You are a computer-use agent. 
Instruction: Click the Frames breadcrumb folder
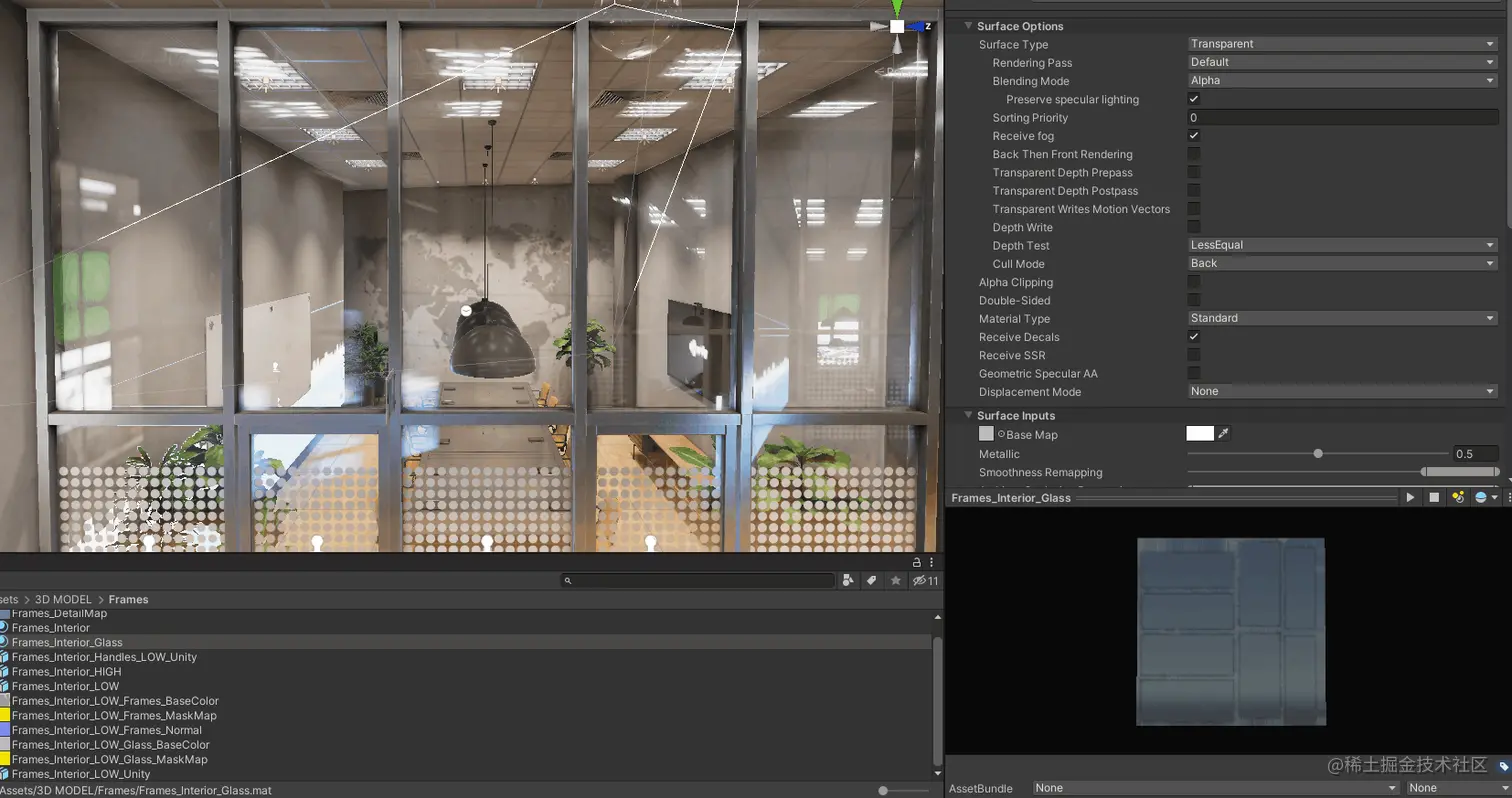pos(128,599)
